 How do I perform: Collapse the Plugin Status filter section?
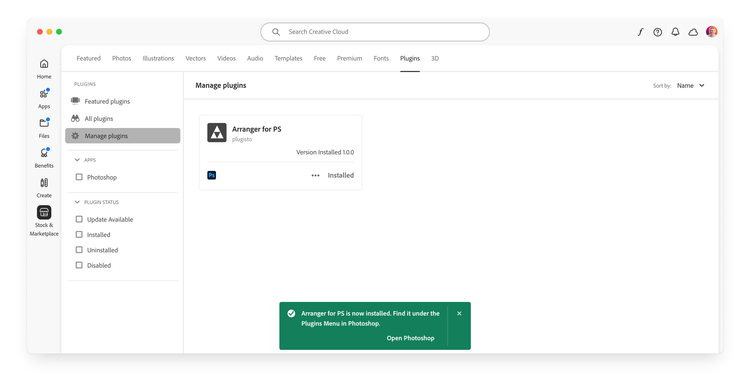click(x=77, y=202)
